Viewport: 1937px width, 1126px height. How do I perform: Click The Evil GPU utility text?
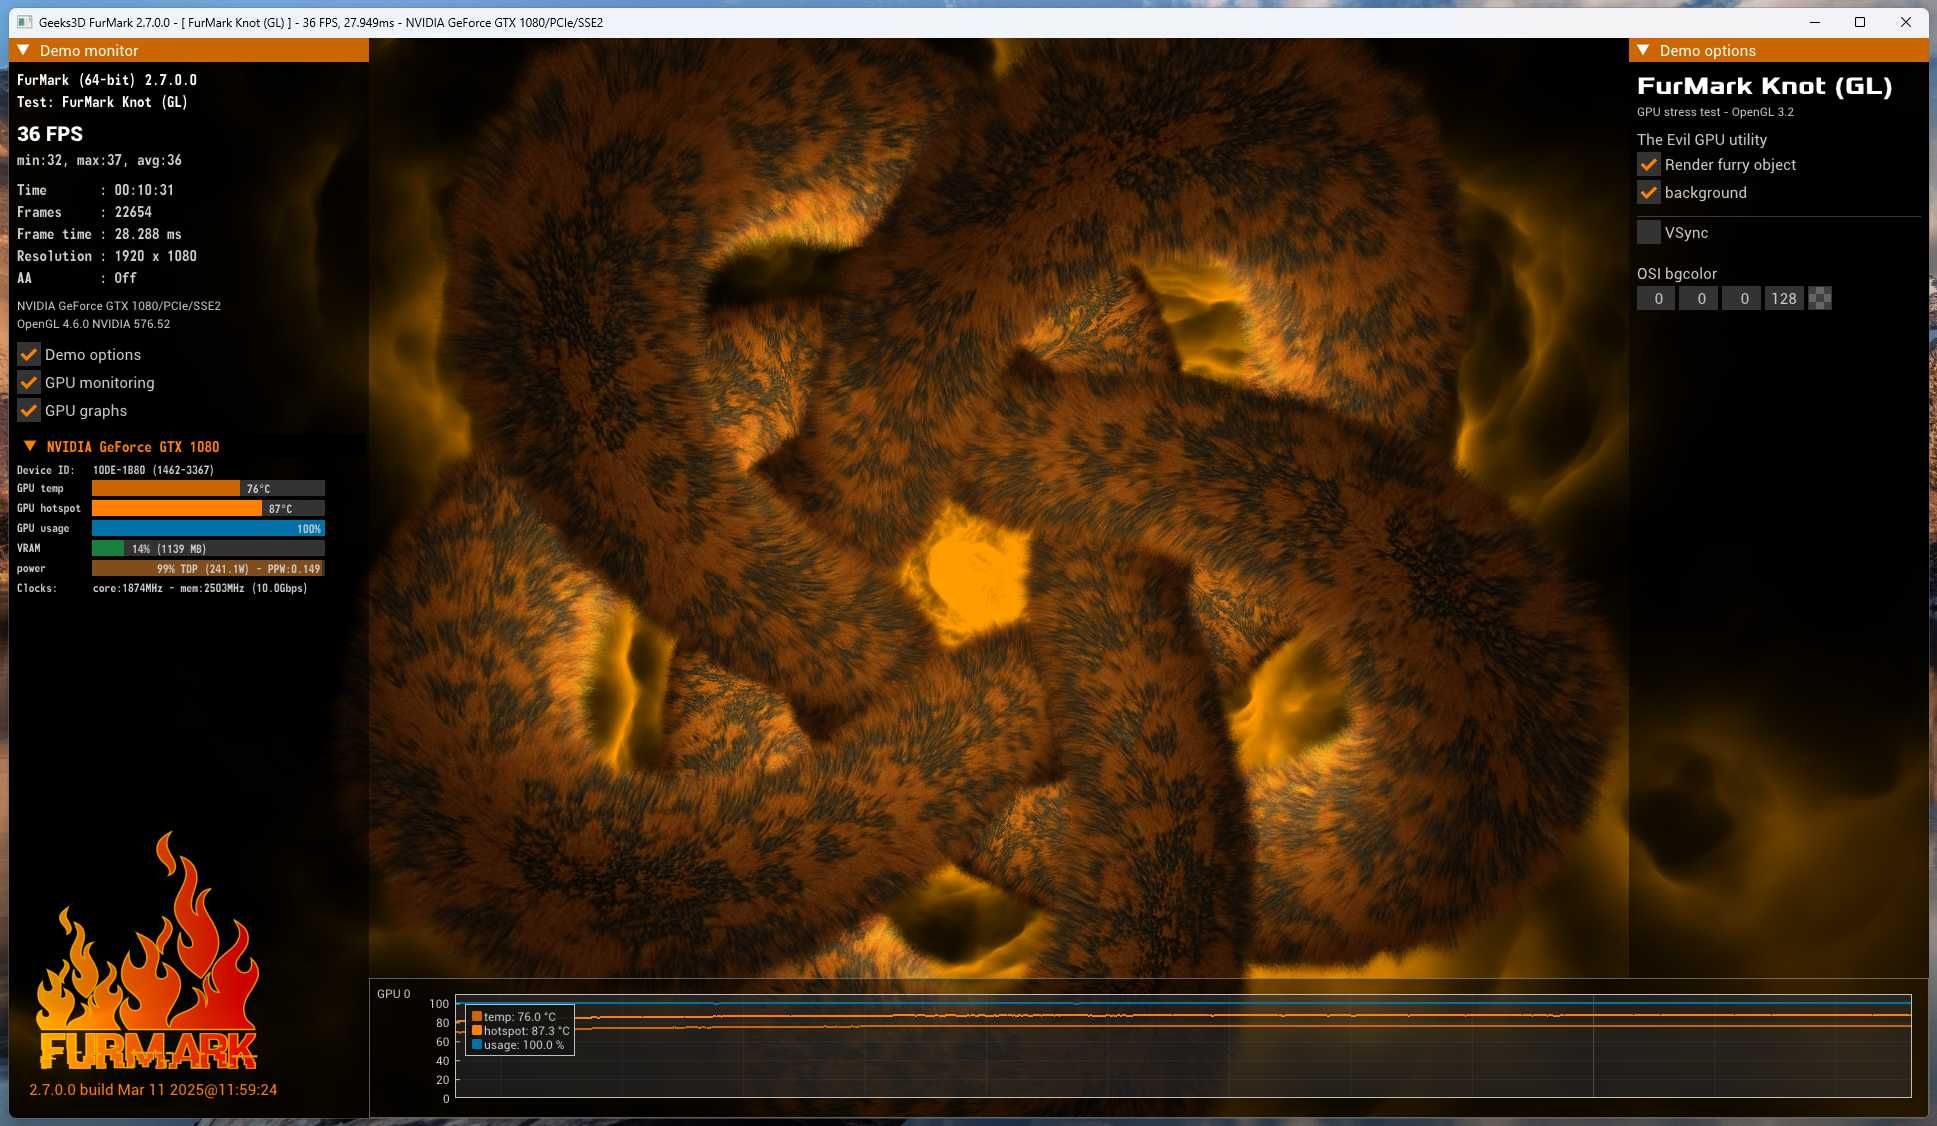click(x=1702, y=140)
